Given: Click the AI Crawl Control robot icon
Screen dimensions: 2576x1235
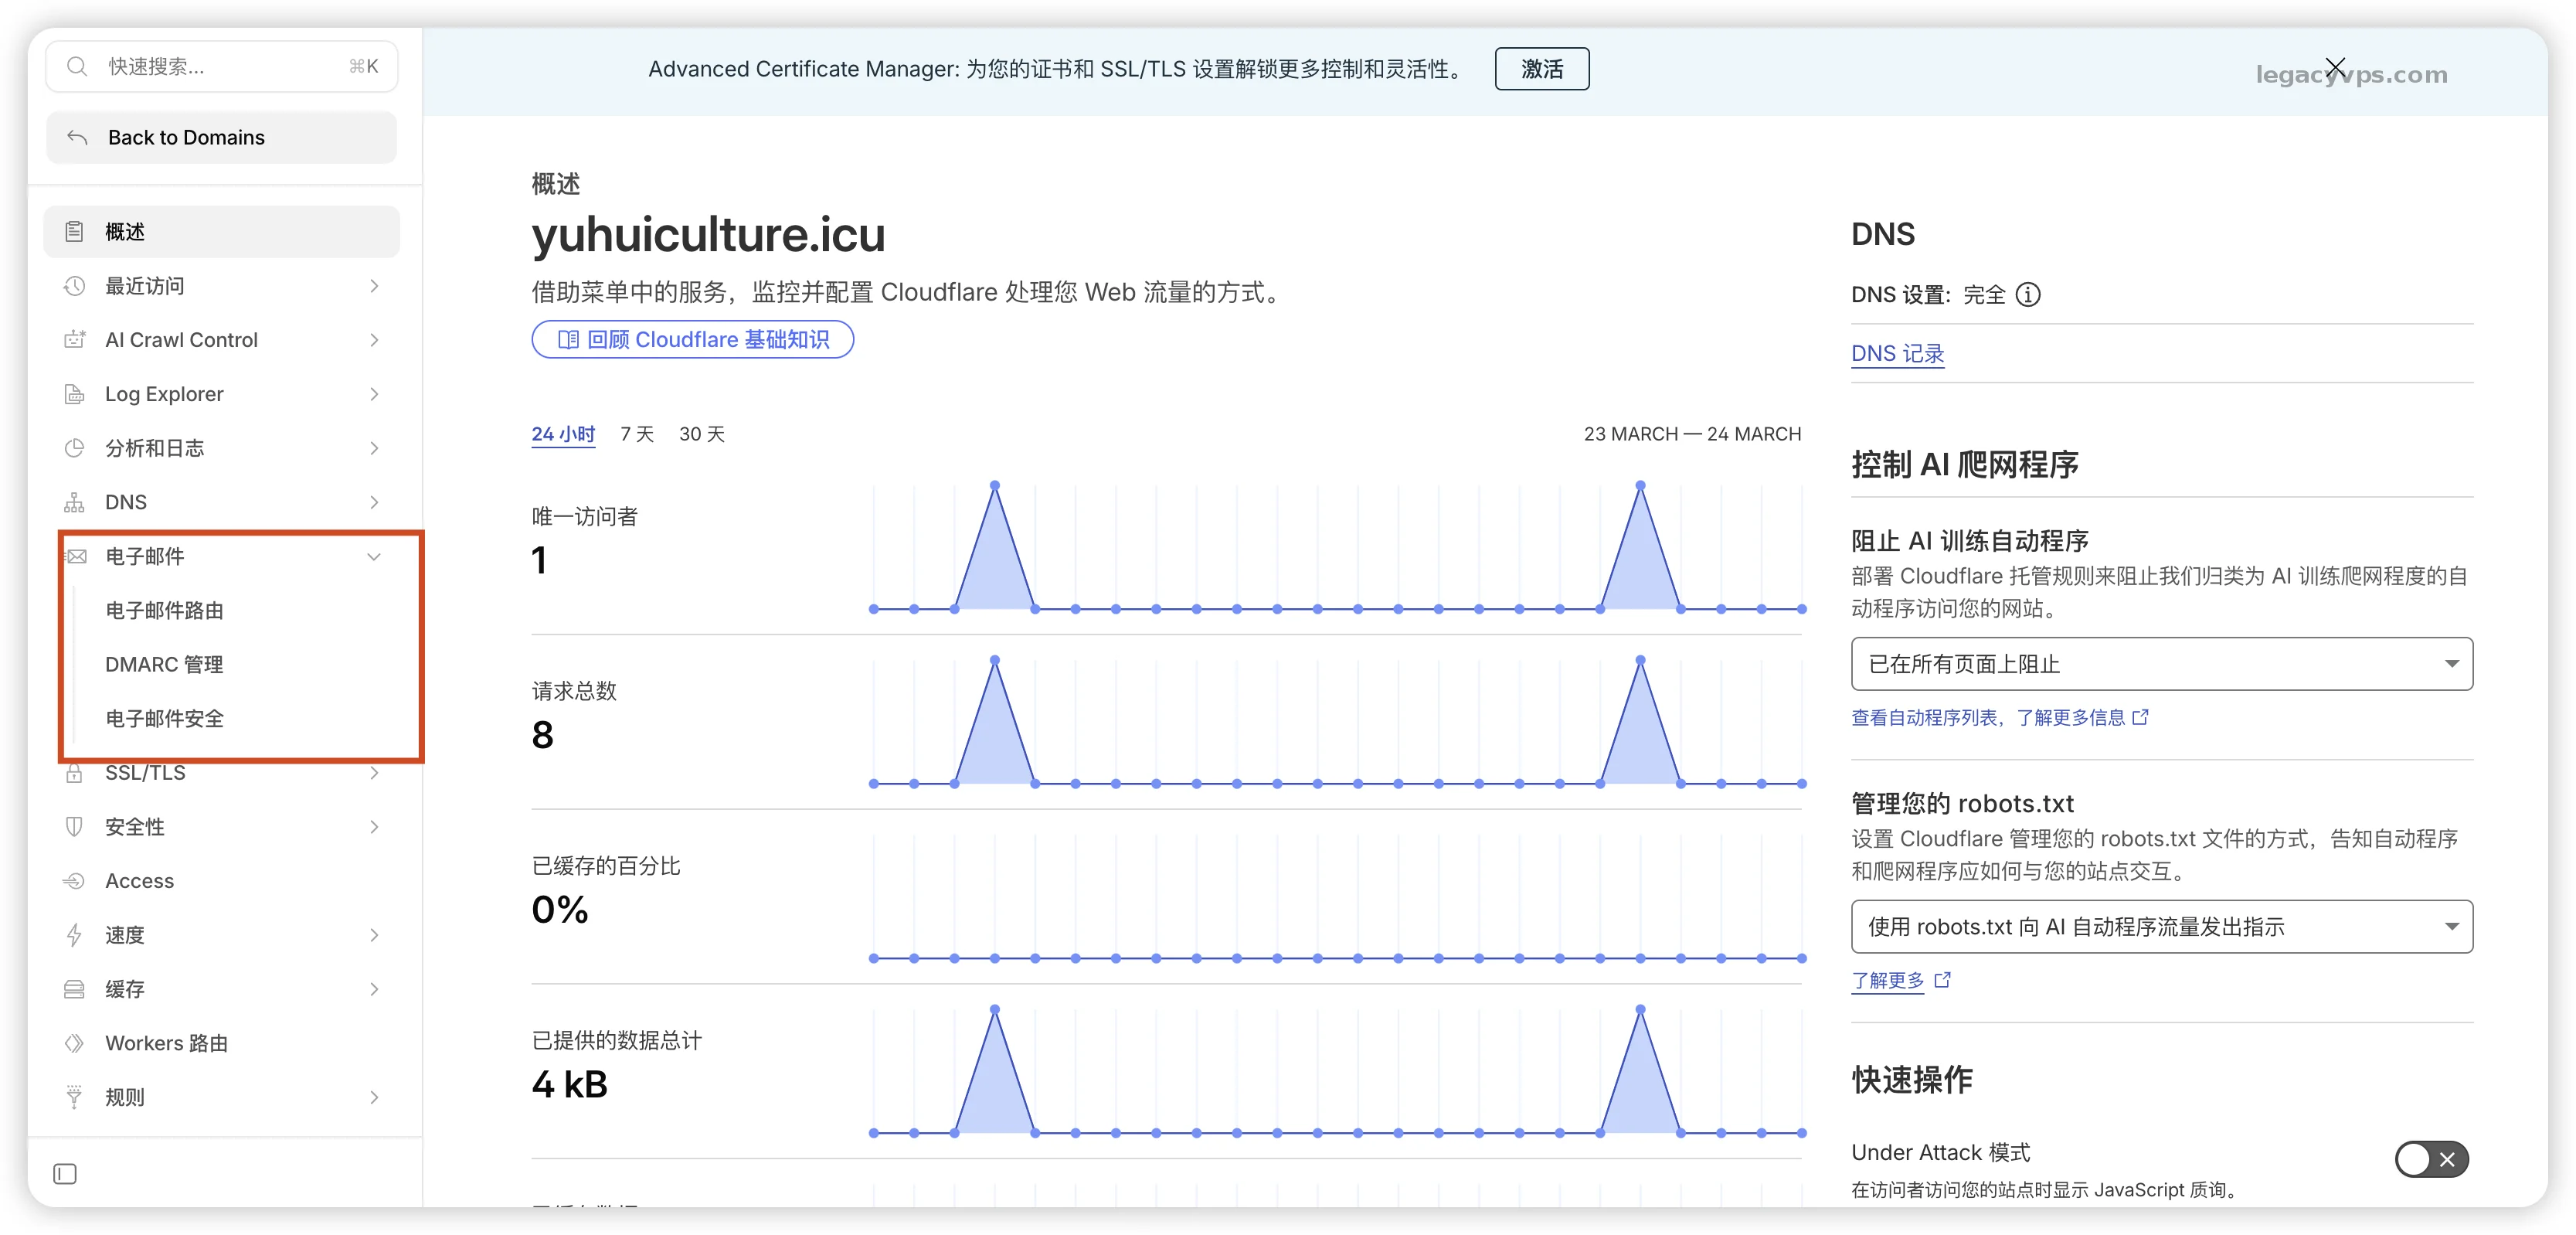Looking at the screenshot, I should coord(74,340).
